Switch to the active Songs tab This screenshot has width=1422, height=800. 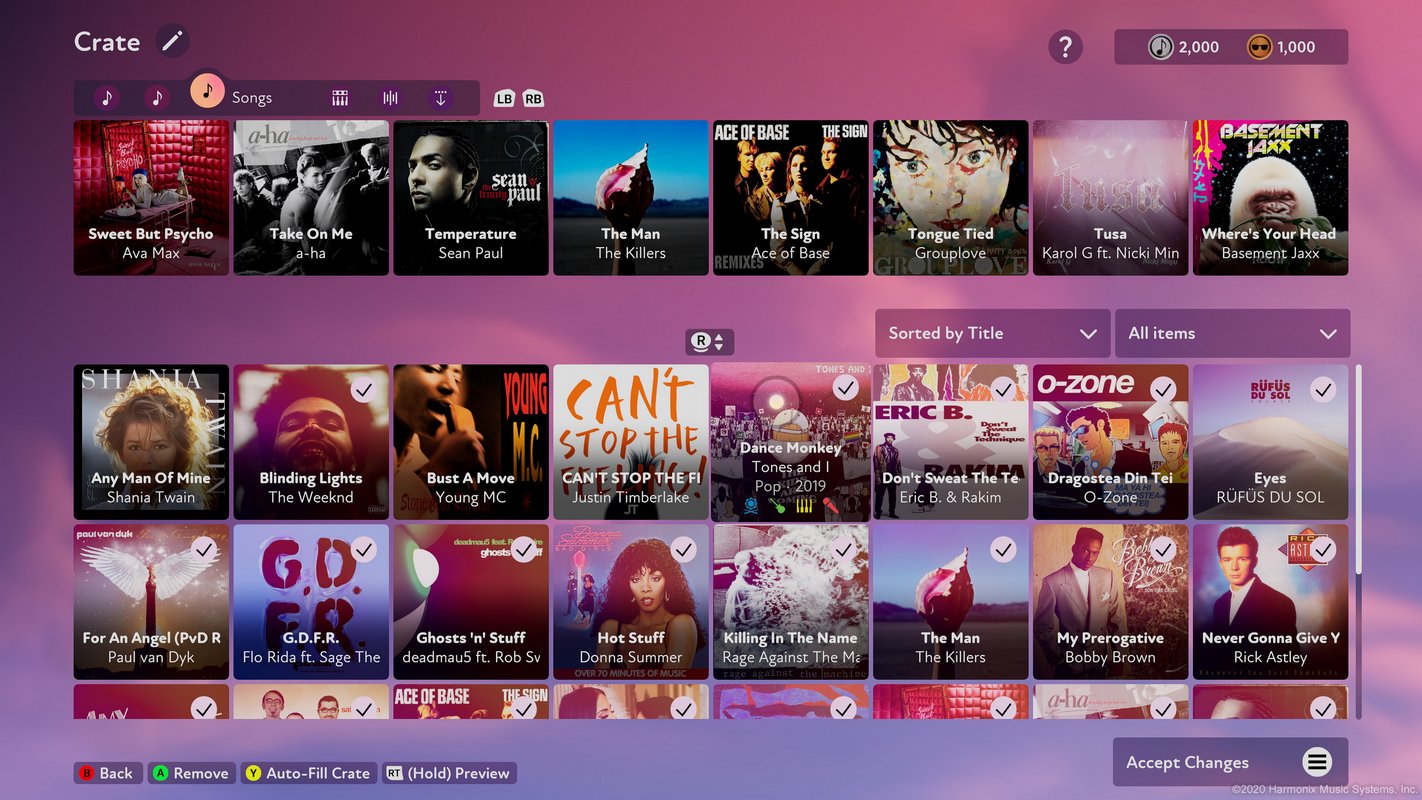(x=207, y=91)
